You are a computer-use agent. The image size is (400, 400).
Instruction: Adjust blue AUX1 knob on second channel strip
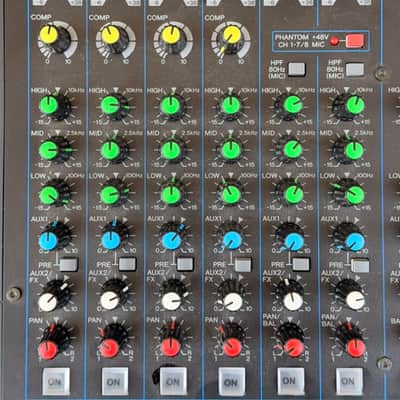click(111, 241)
